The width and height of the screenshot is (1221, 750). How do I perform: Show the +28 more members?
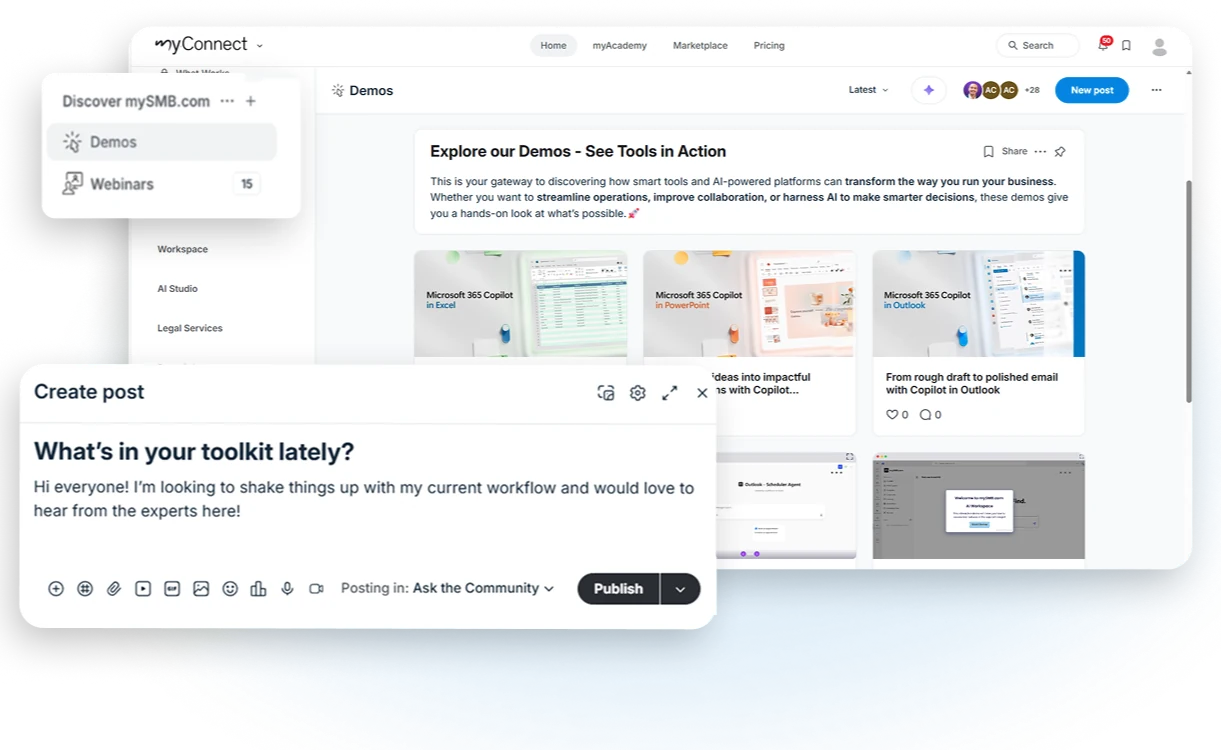(x=1032, y=90)
